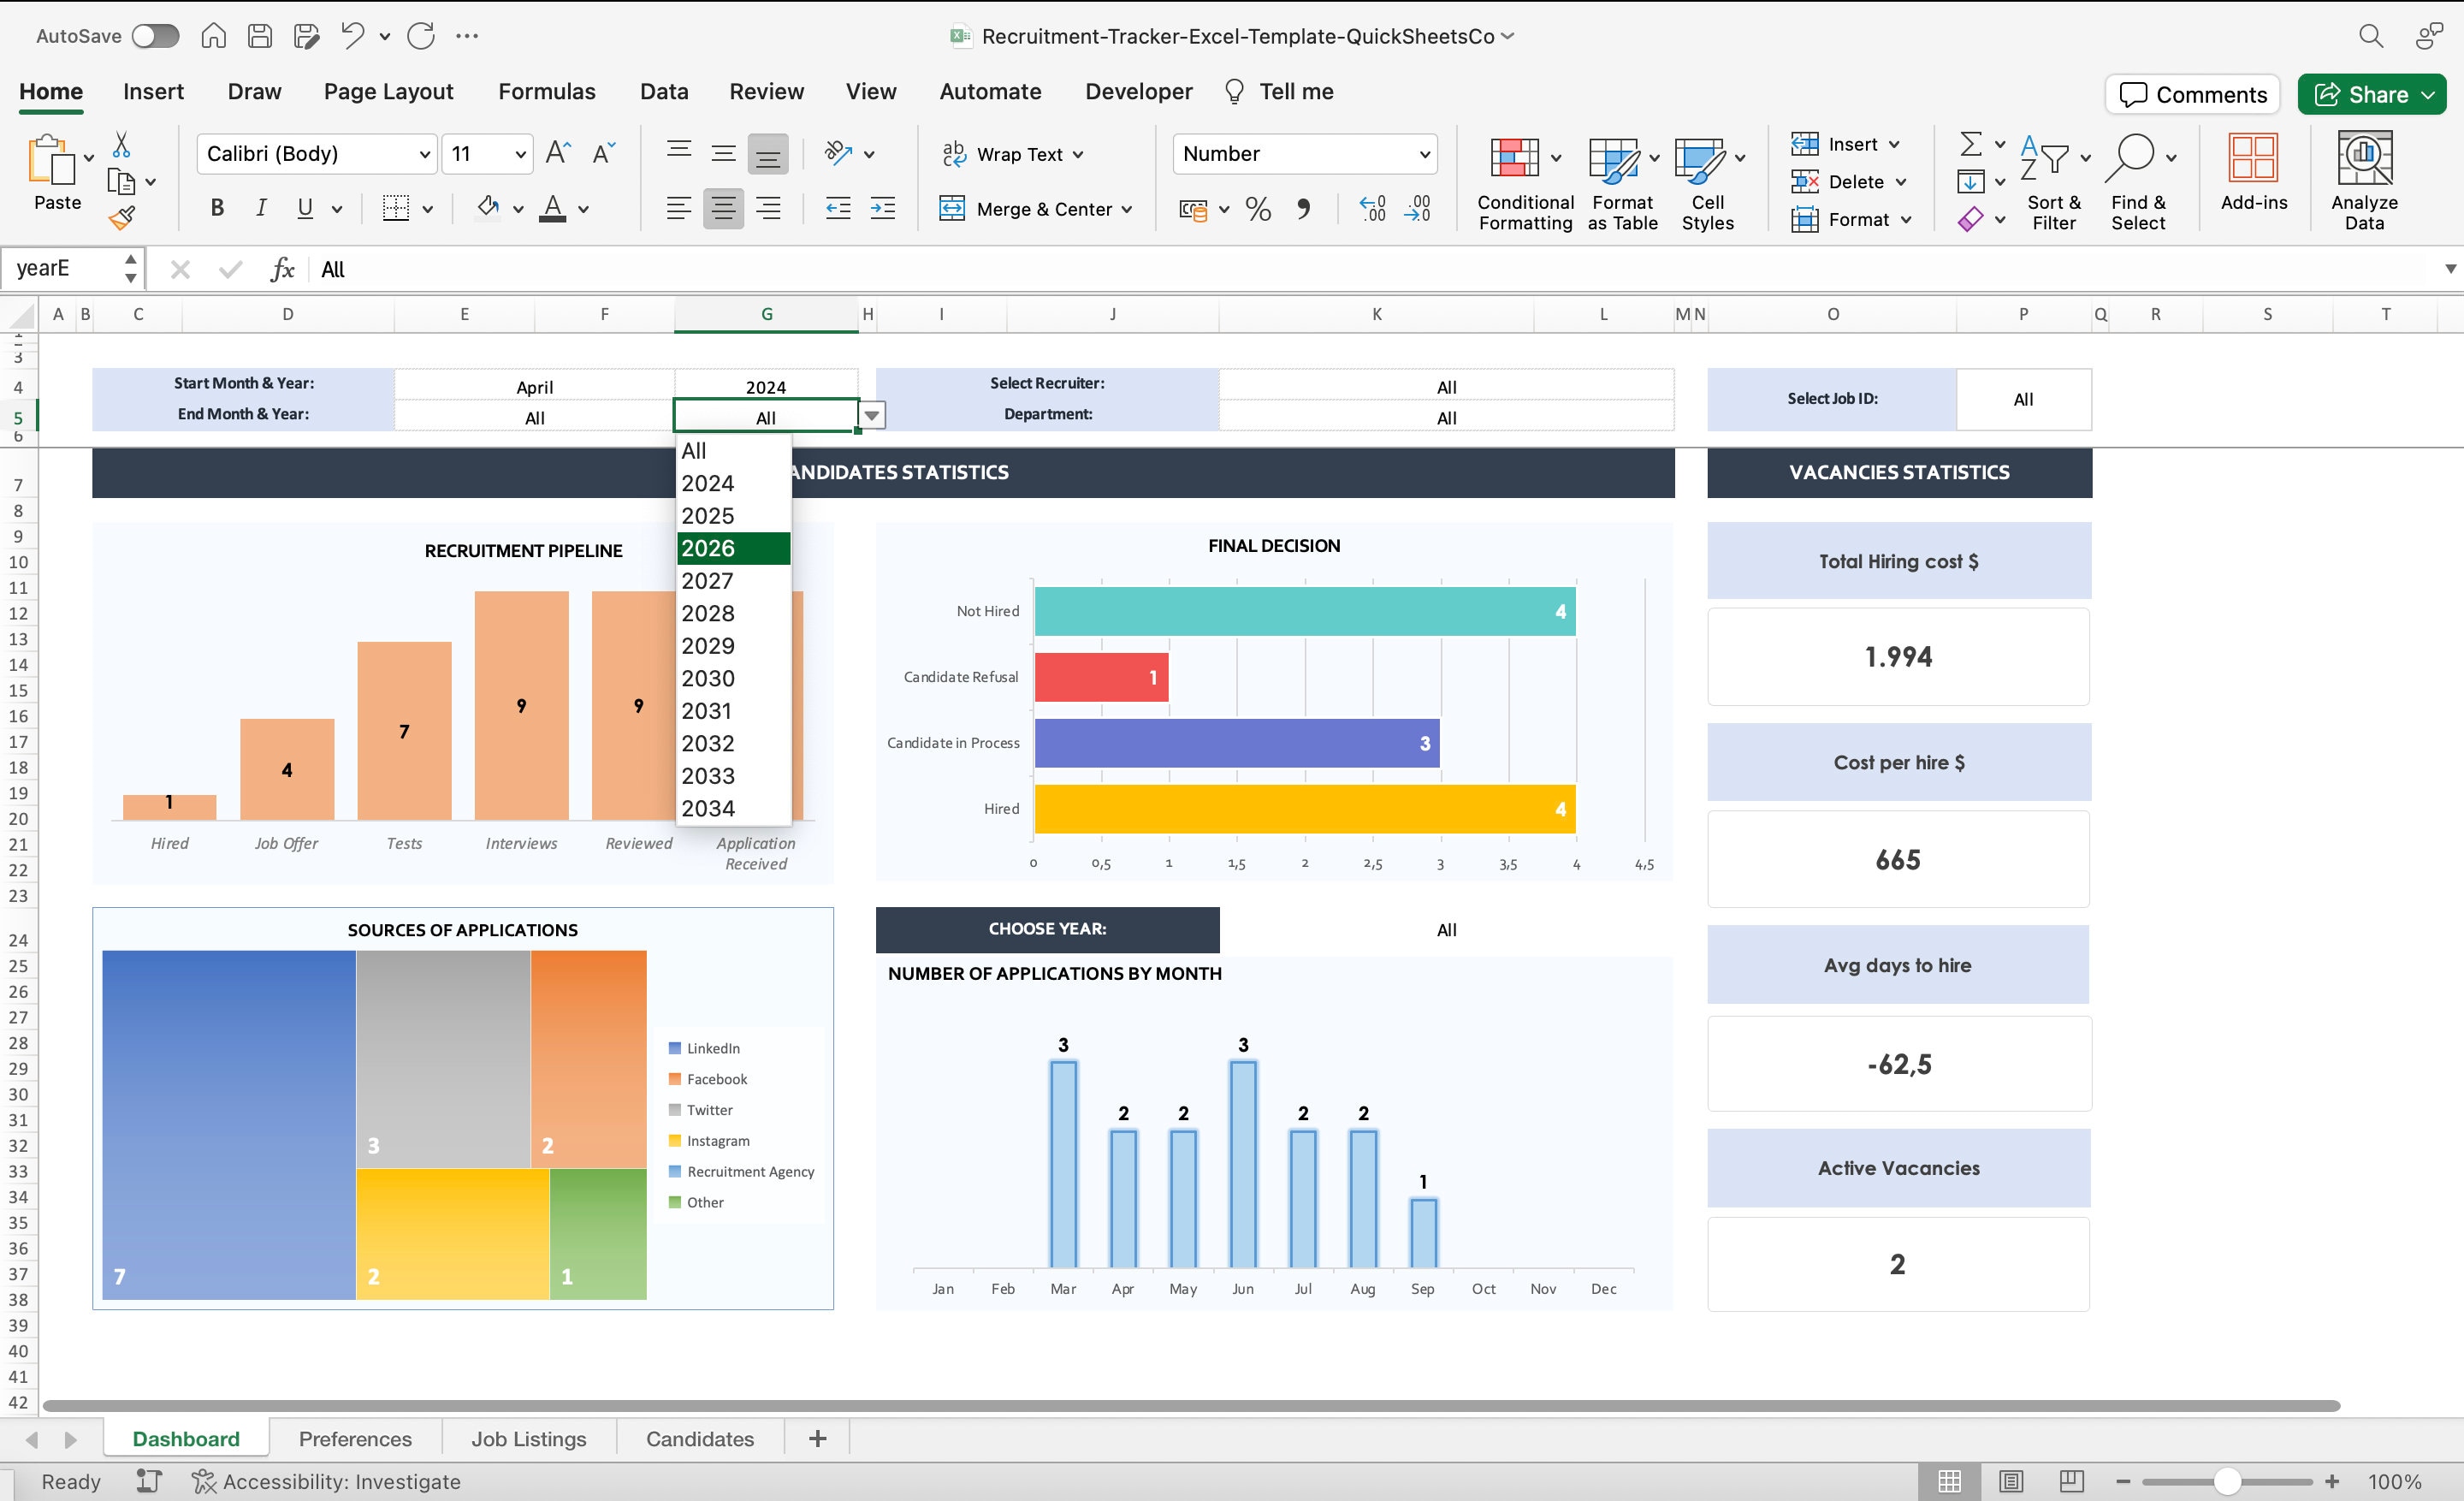Screen dimensions: 2464x1501
Task: Toggle Italic formatting
Action: coord(260,207)
